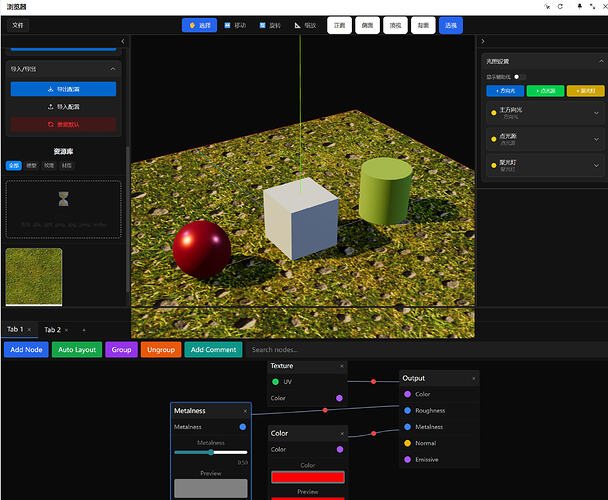The image size is (608, 500).
Task: Add a 方向光 directional light
Action: pyautogui.click(x=505, y=91)
